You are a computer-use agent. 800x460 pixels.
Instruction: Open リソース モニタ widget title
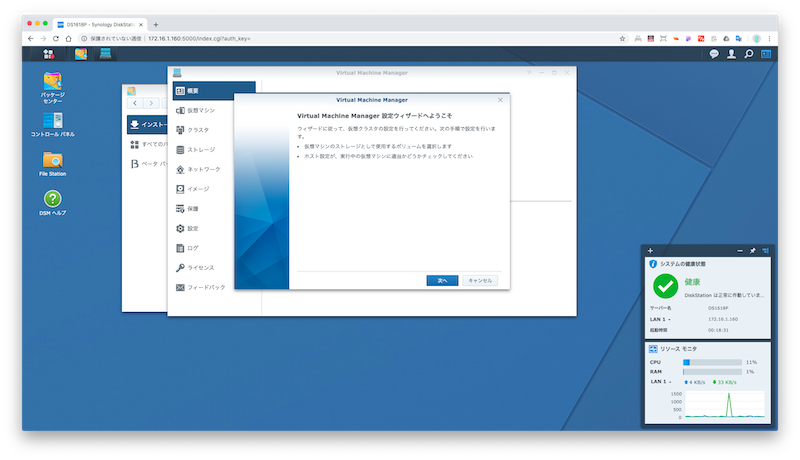click(x=678, y=349)
